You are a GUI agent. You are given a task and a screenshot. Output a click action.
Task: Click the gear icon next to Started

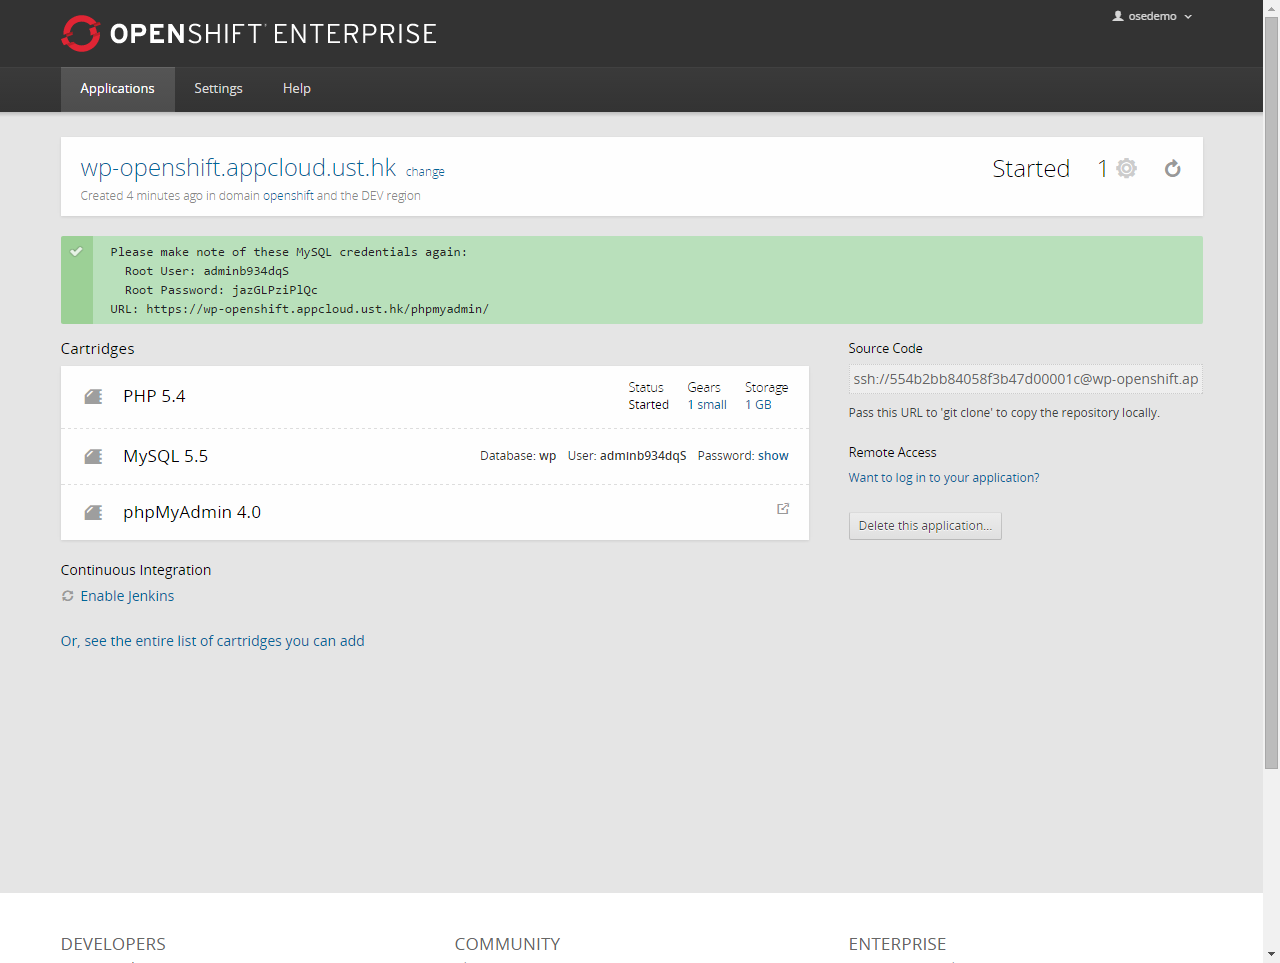(1126, 168)
